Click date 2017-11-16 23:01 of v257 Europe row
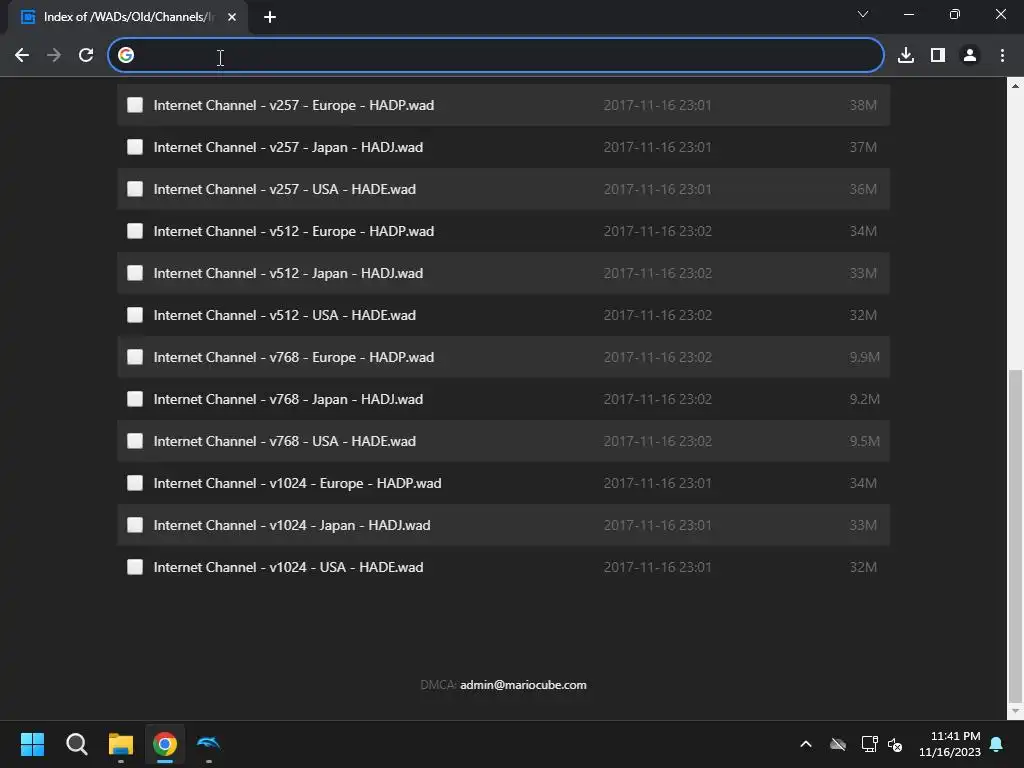Image resolution: width=1024 pixels, height=768 pixels. [x=657, y=105]
